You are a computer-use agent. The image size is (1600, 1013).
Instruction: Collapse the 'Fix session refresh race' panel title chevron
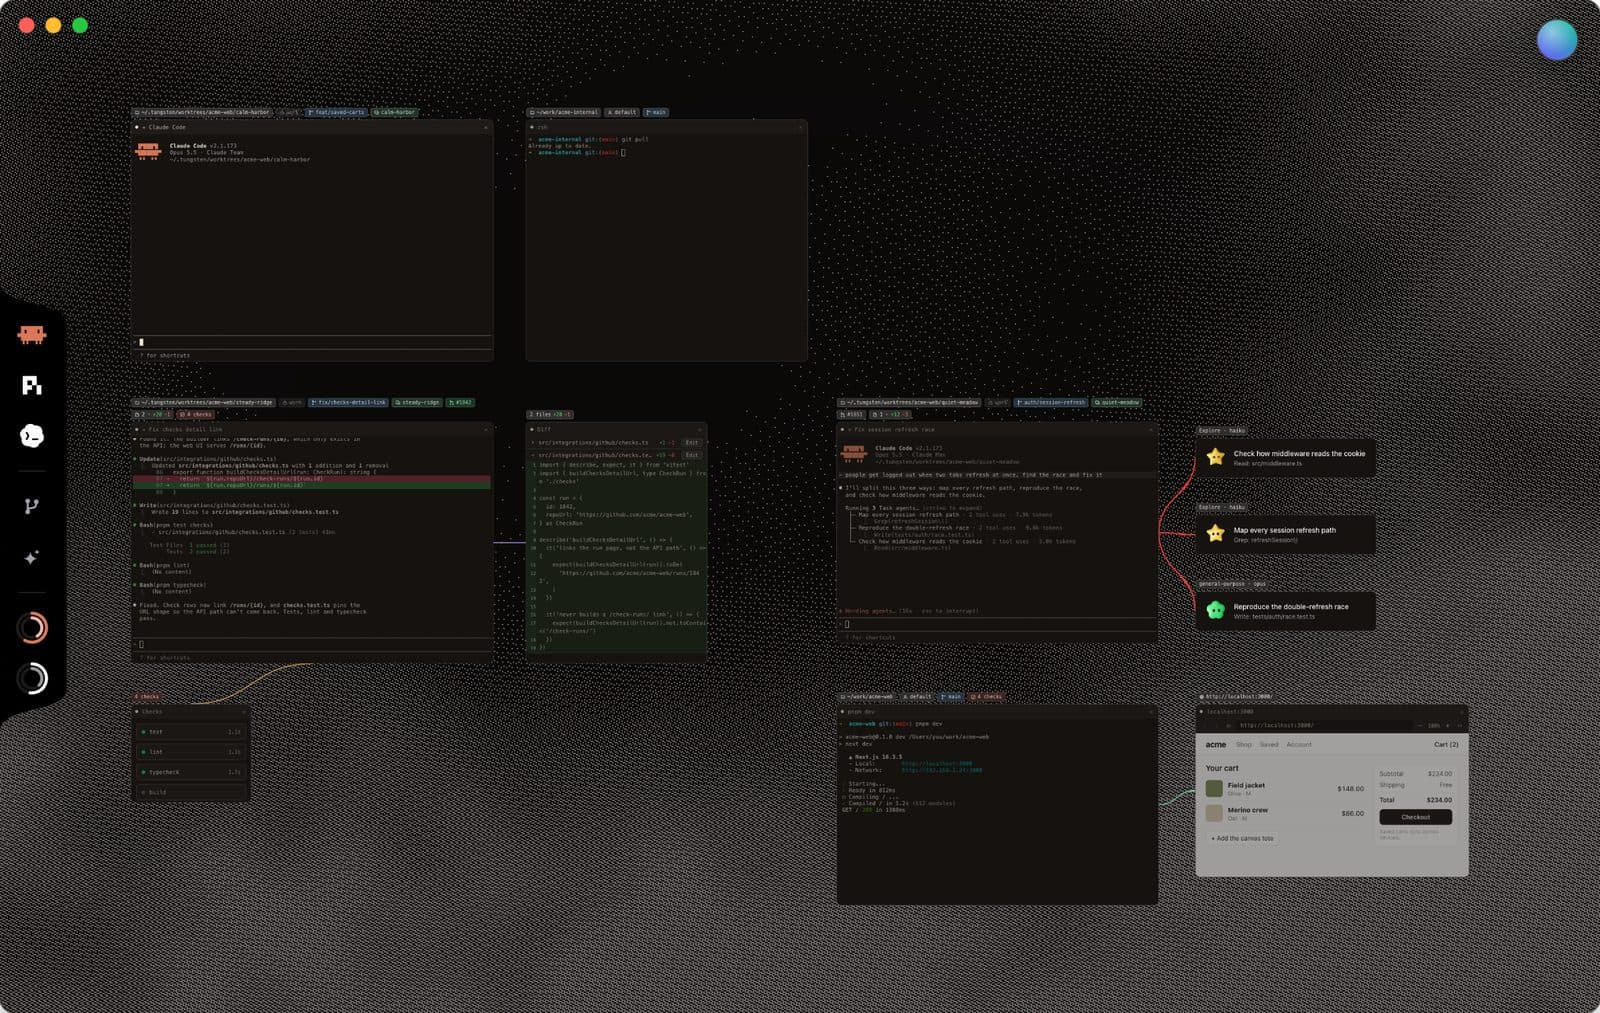point(849,429)
